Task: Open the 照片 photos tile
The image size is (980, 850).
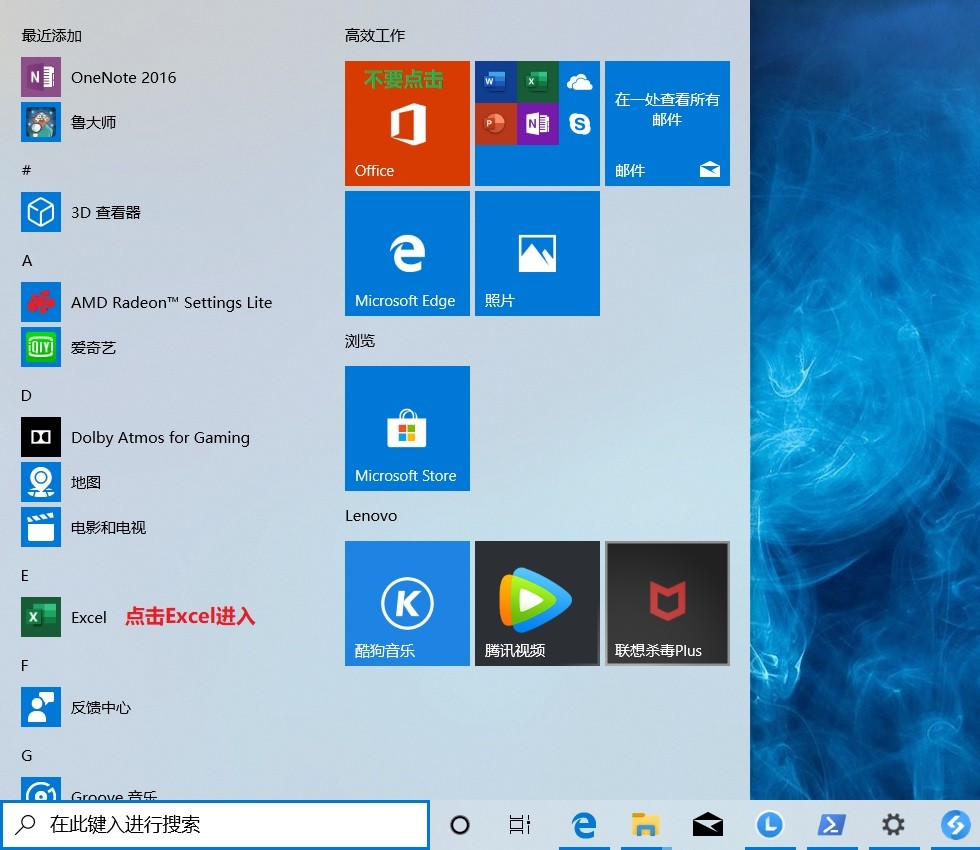Action: [x=537, y=253]
